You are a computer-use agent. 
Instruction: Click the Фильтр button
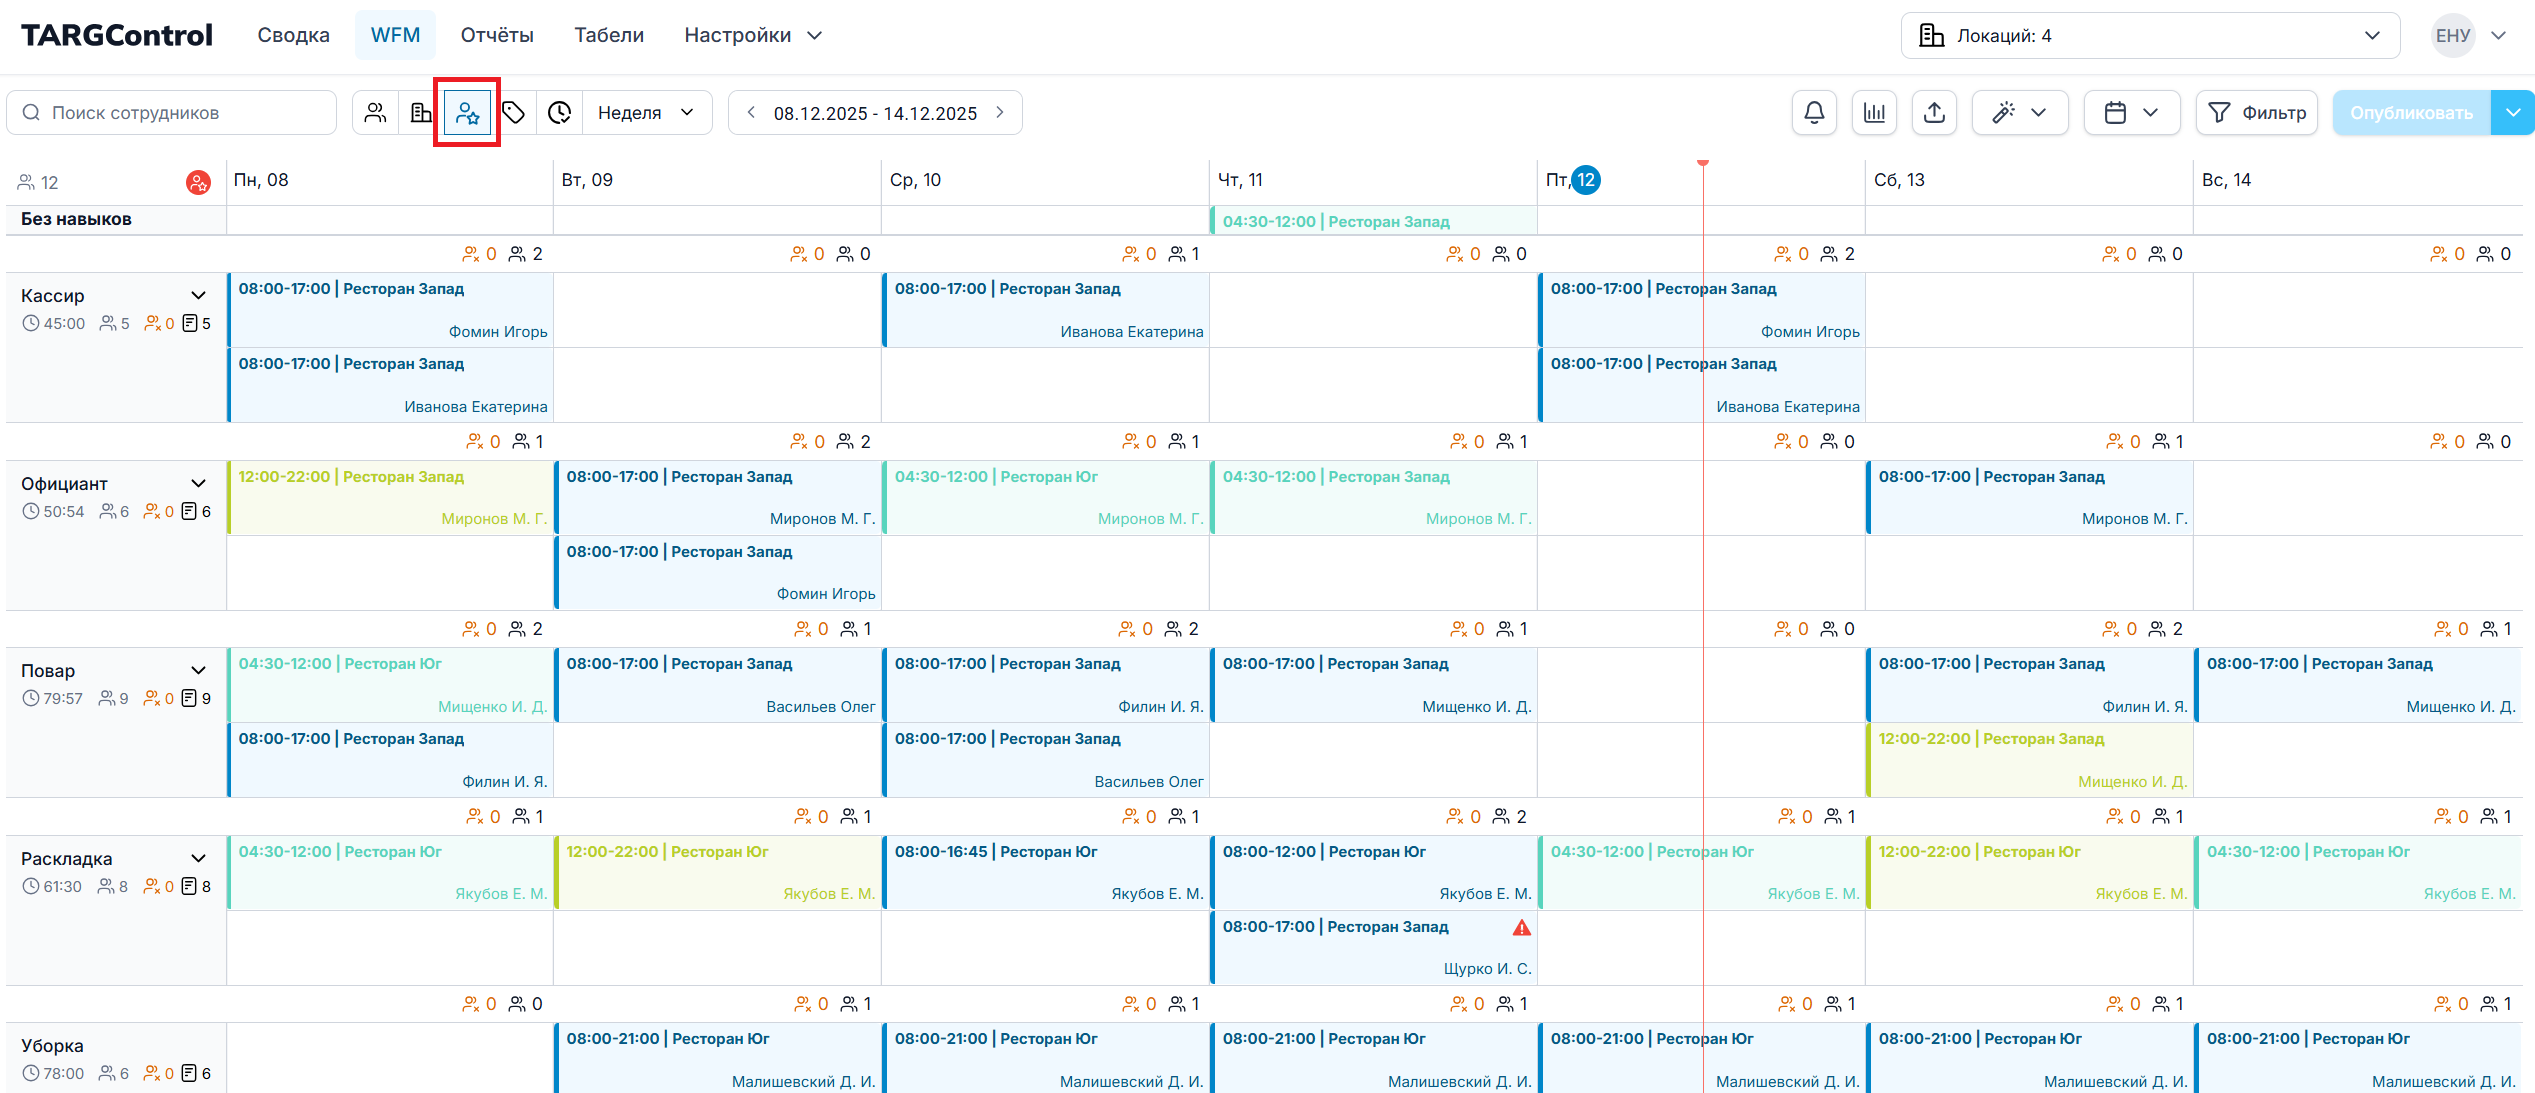[x=2257, y=113]
